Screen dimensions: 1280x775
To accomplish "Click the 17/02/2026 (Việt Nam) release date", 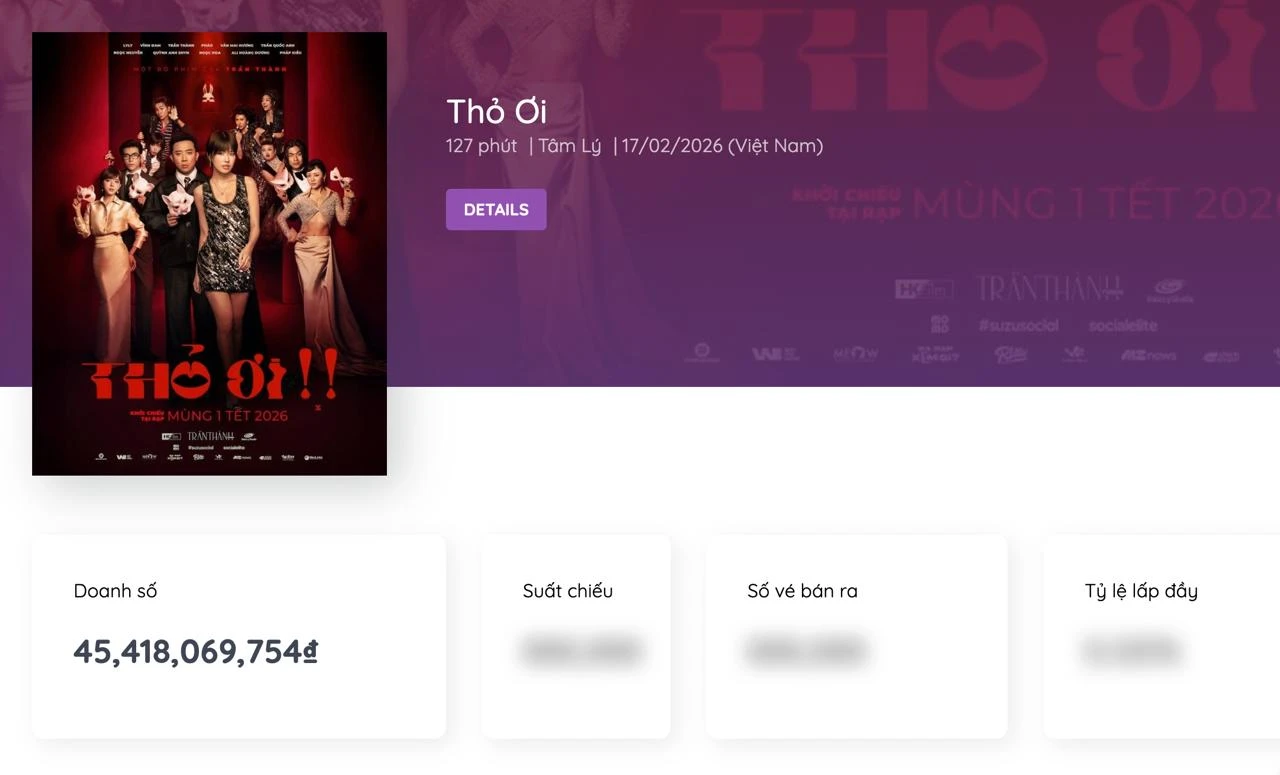I will [722, 146].
